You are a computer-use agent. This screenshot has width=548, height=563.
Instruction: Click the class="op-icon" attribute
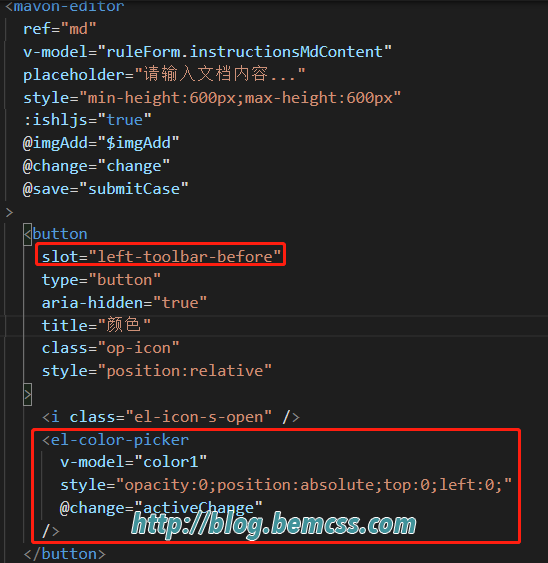(110, 348)
